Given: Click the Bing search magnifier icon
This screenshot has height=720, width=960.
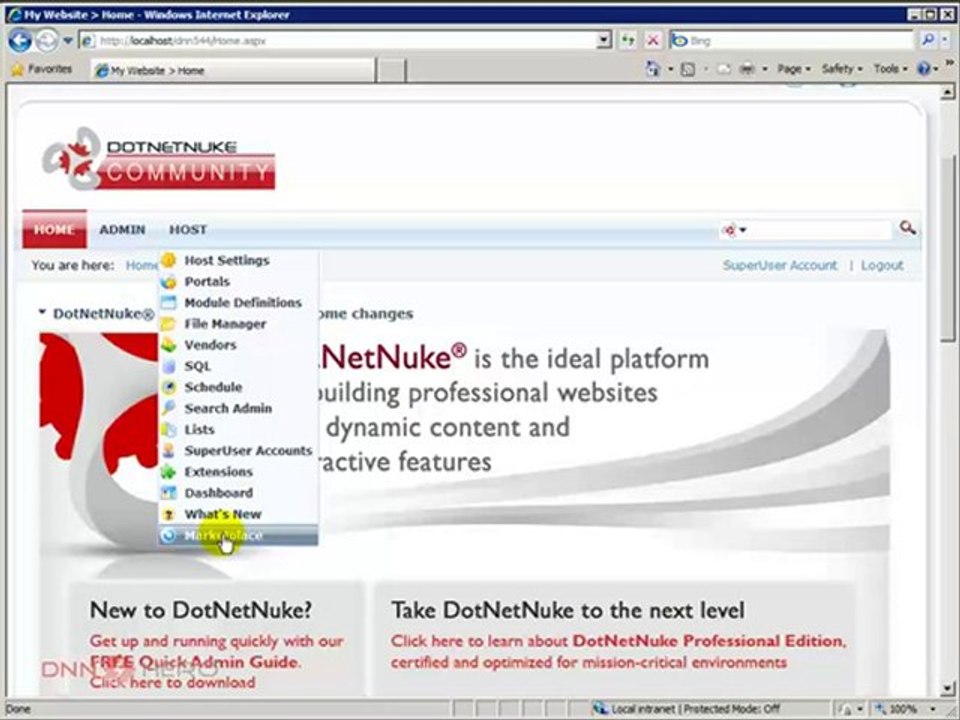Looking at the screenshot, I should click(x=928, y=40).
